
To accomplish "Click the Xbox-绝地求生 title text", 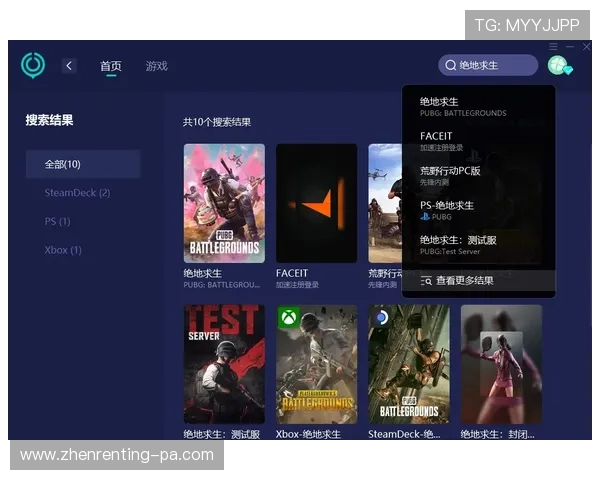I will click(x=308, y=434).
